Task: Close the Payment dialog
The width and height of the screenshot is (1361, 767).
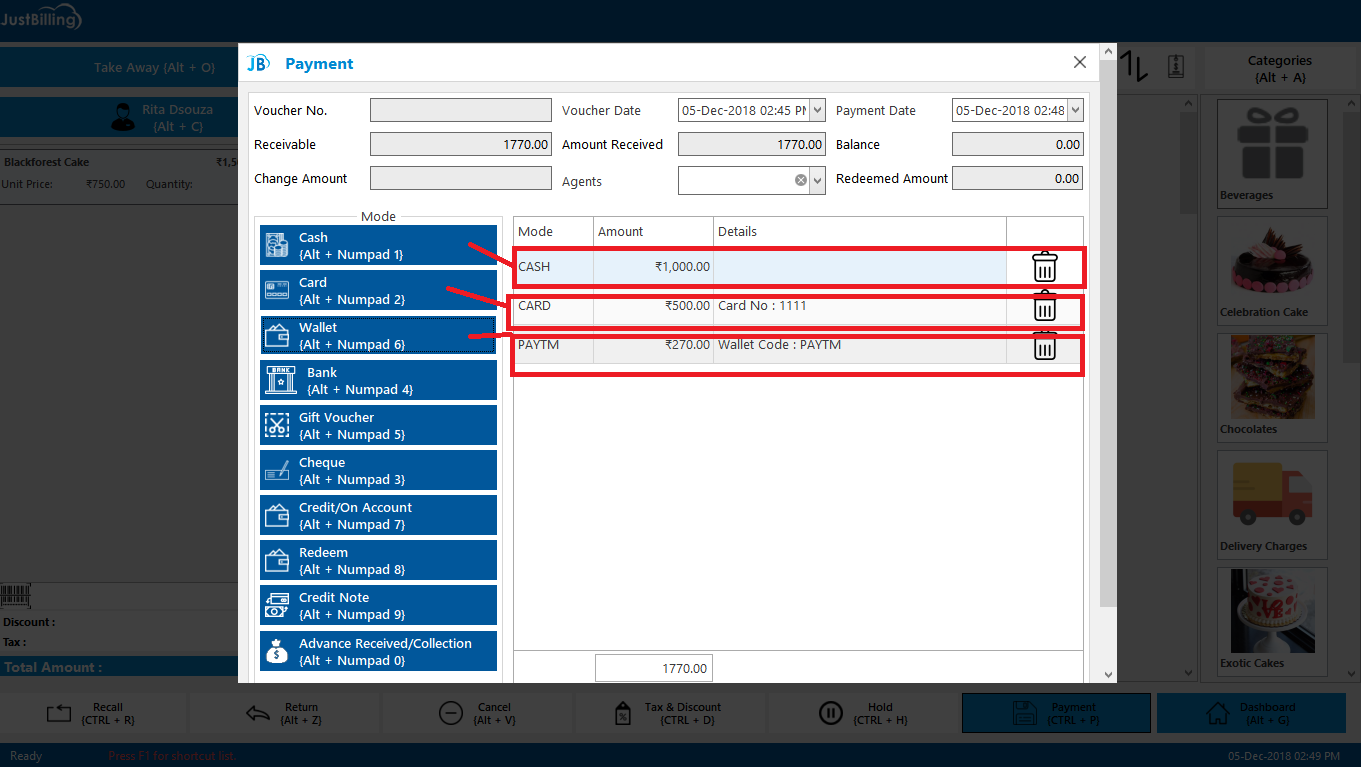Action: 1080,62
